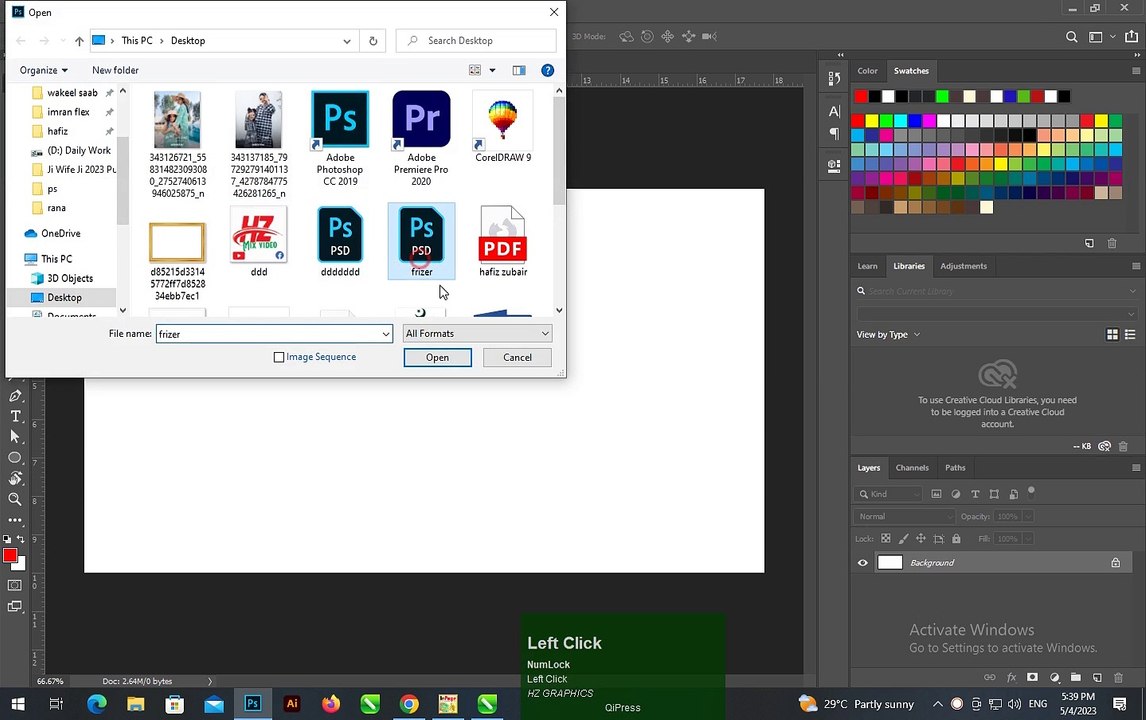The height and width of the screenshot is (720, 1146).
Task: Click the Open button
Action: (437, 357)
